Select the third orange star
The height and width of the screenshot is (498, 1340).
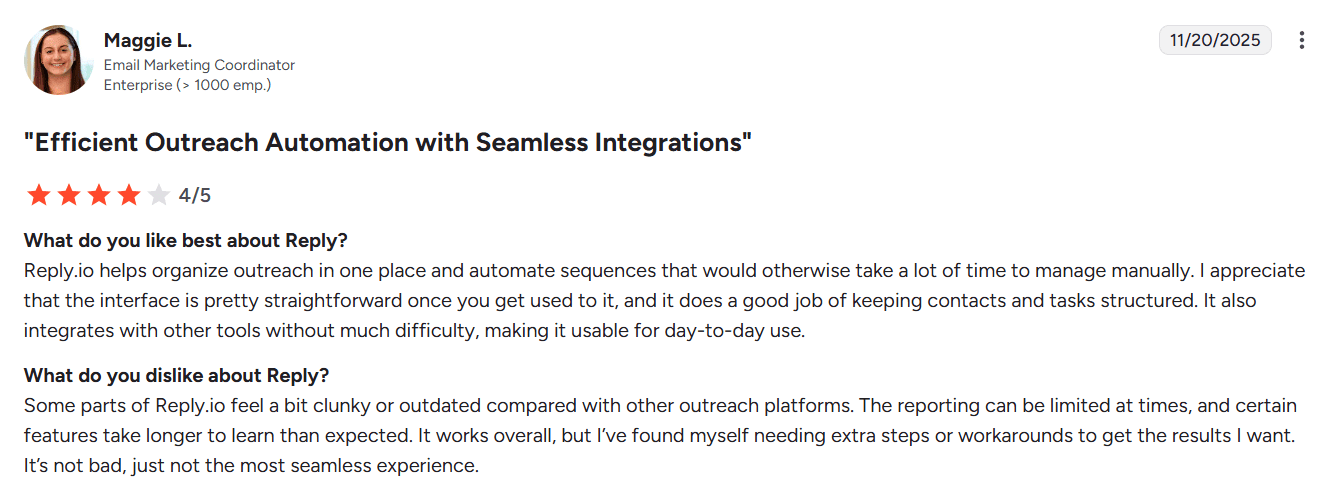(x=98, y=195)
